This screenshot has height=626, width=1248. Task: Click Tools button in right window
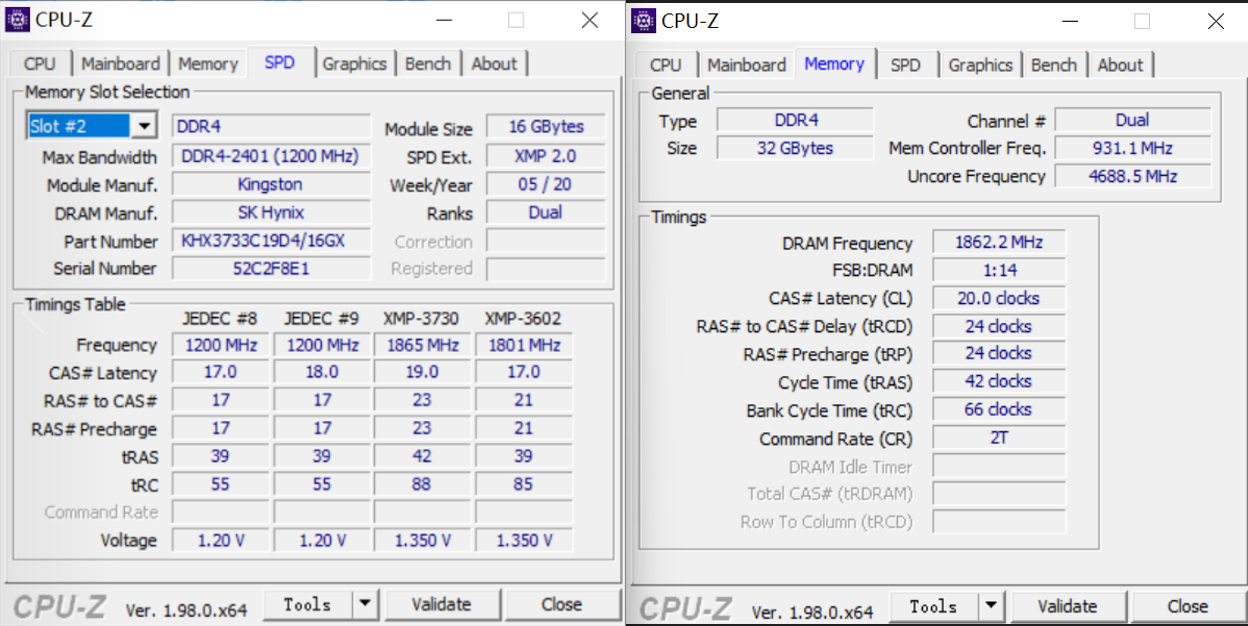point(934,605)
